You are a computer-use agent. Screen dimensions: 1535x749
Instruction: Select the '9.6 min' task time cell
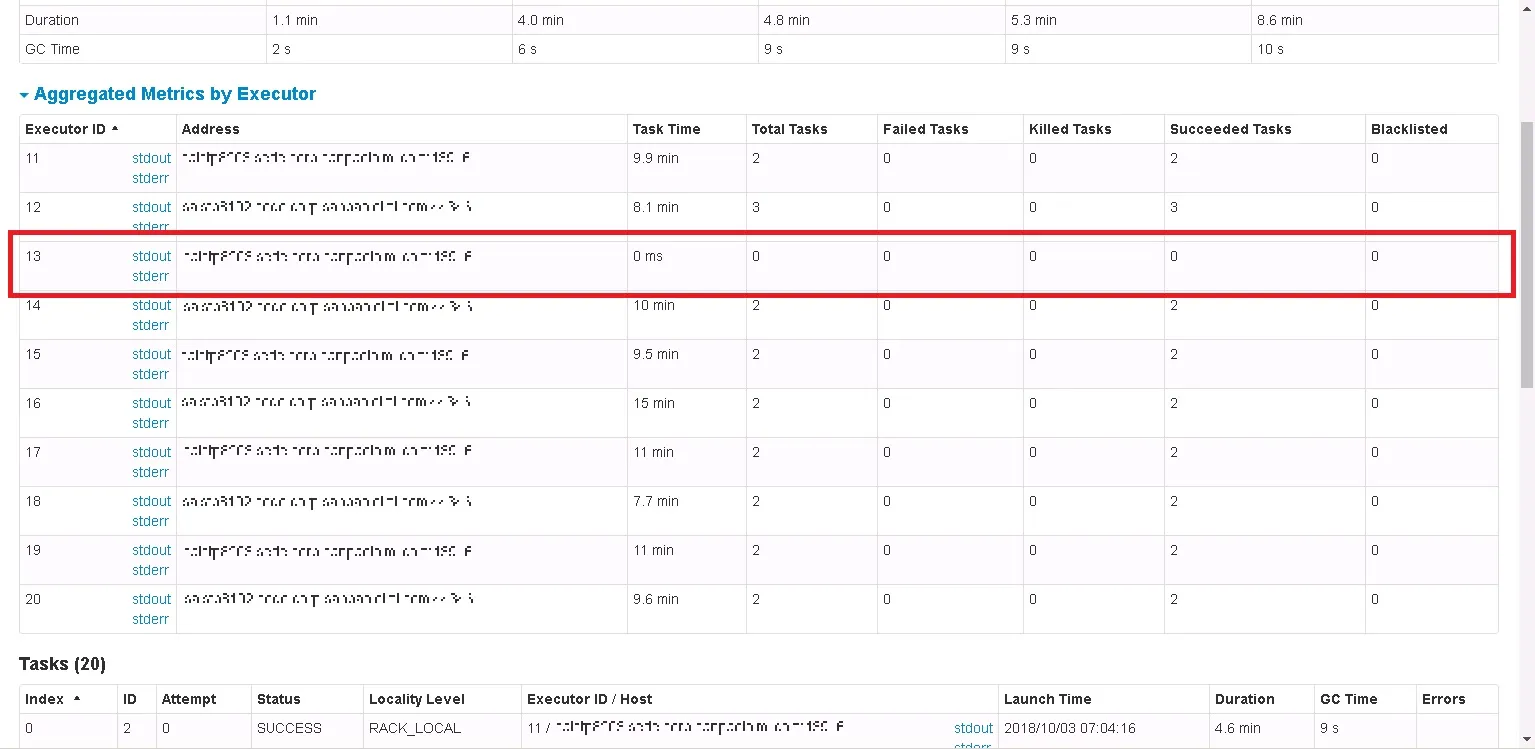point(656,599)
